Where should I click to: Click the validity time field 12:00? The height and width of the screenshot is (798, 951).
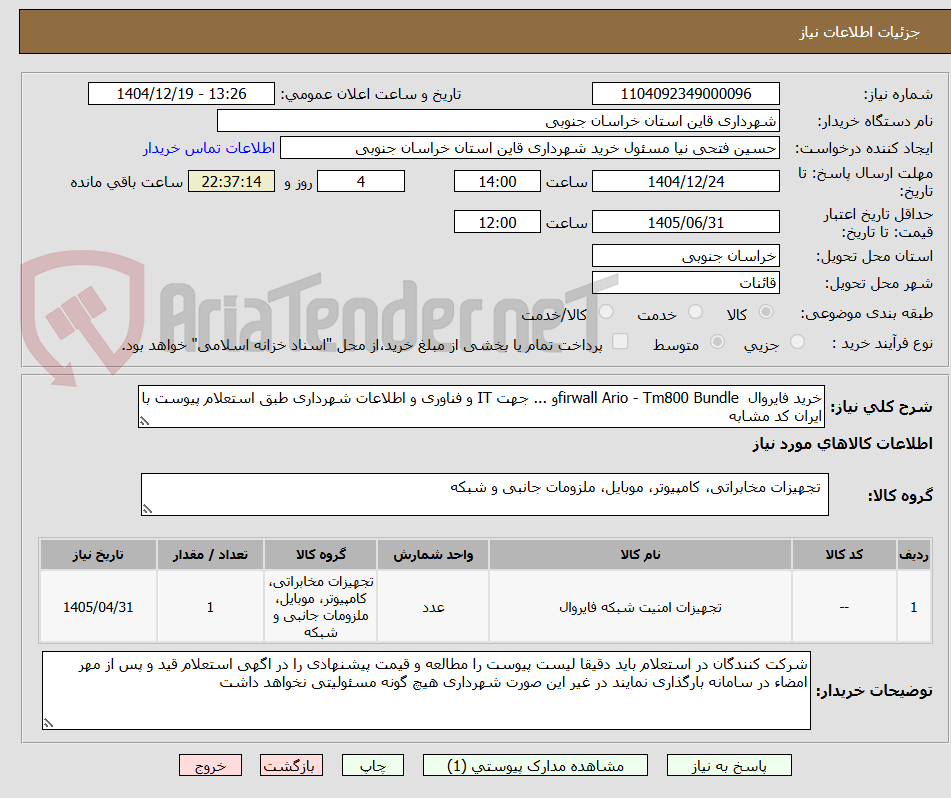coord(497,222)
